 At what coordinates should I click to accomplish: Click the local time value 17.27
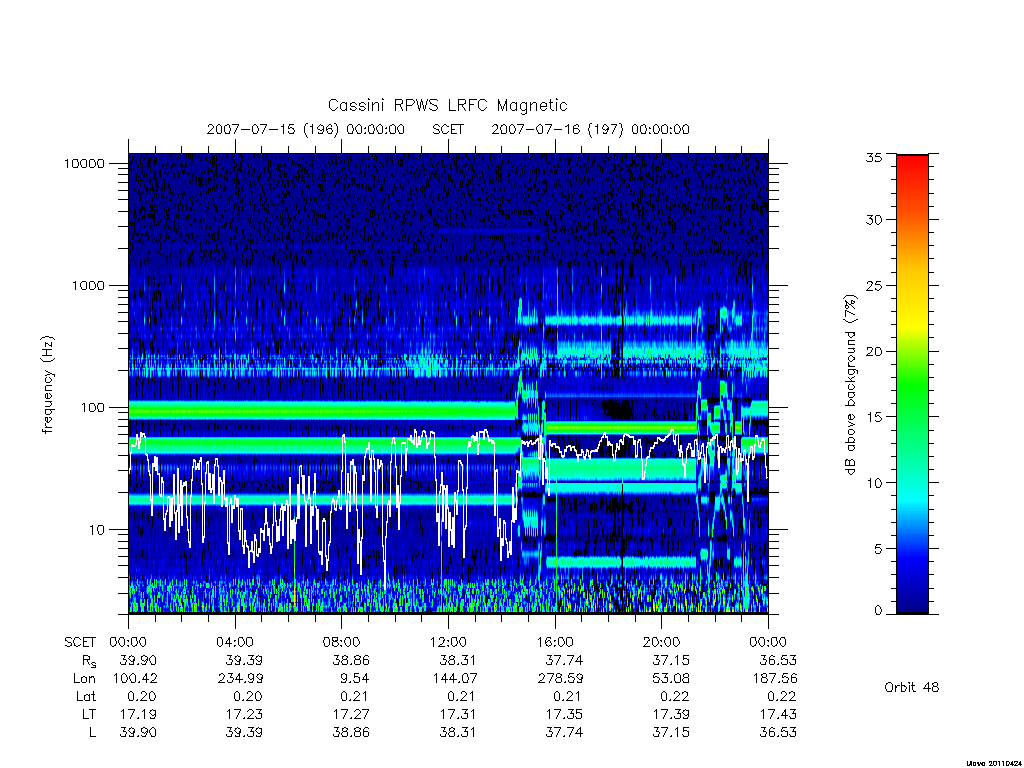(351, 714)
